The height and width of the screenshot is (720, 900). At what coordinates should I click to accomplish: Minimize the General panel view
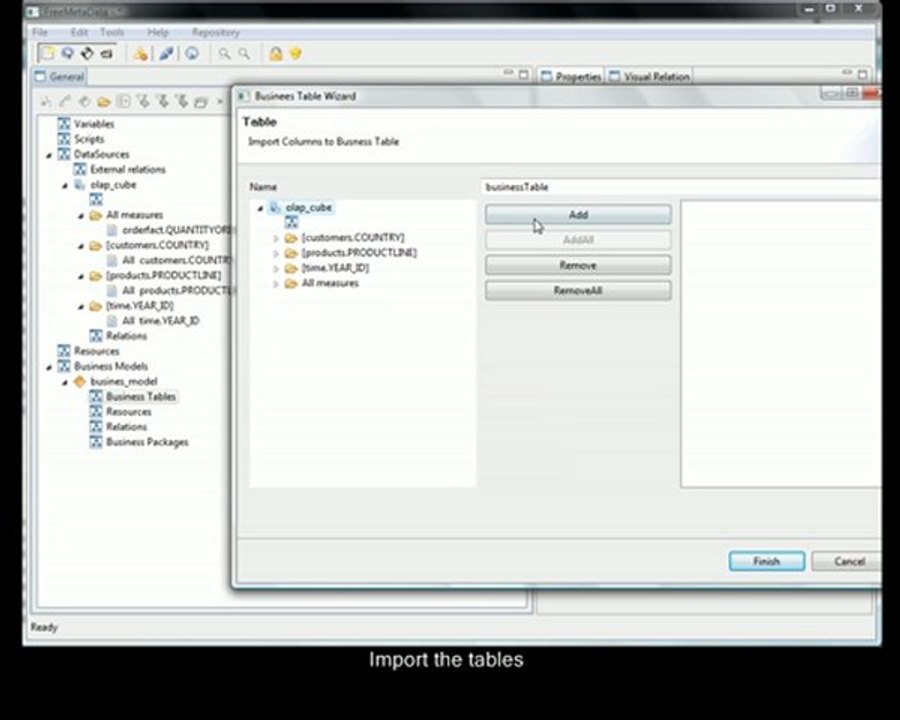tap(508, 73)
